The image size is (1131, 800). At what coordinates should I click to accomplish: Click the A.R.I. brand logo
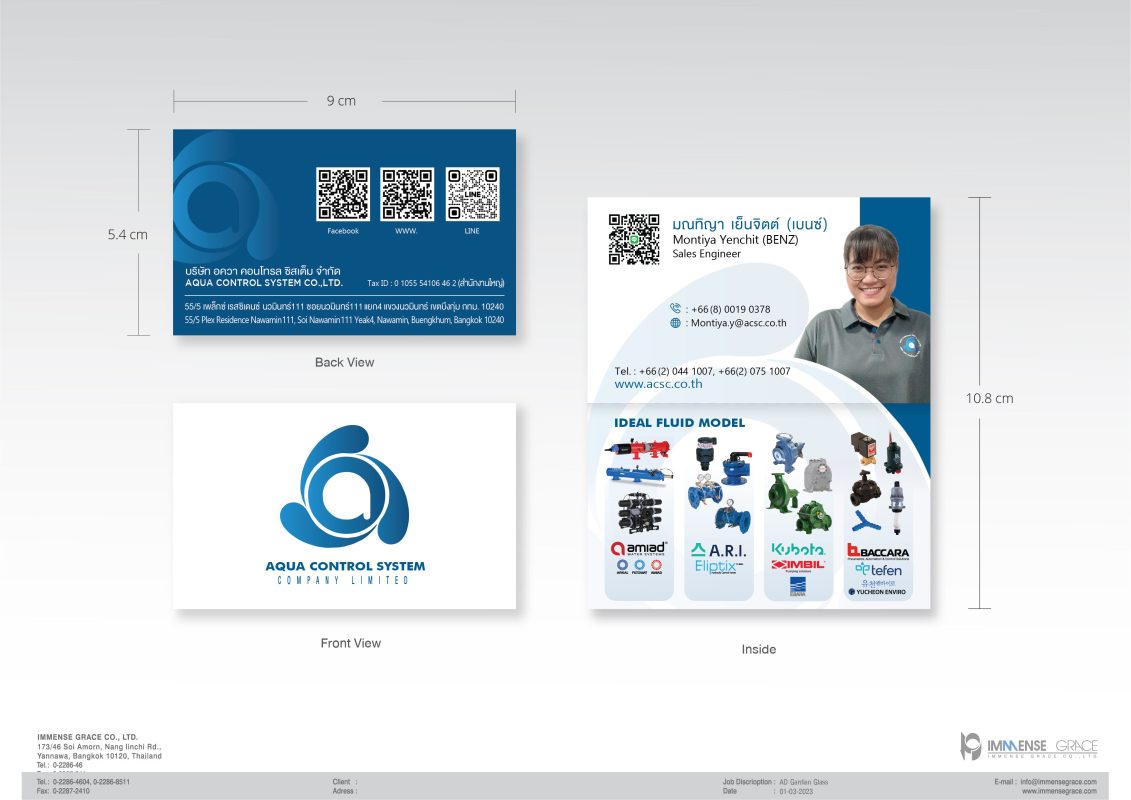coord(718,550)
